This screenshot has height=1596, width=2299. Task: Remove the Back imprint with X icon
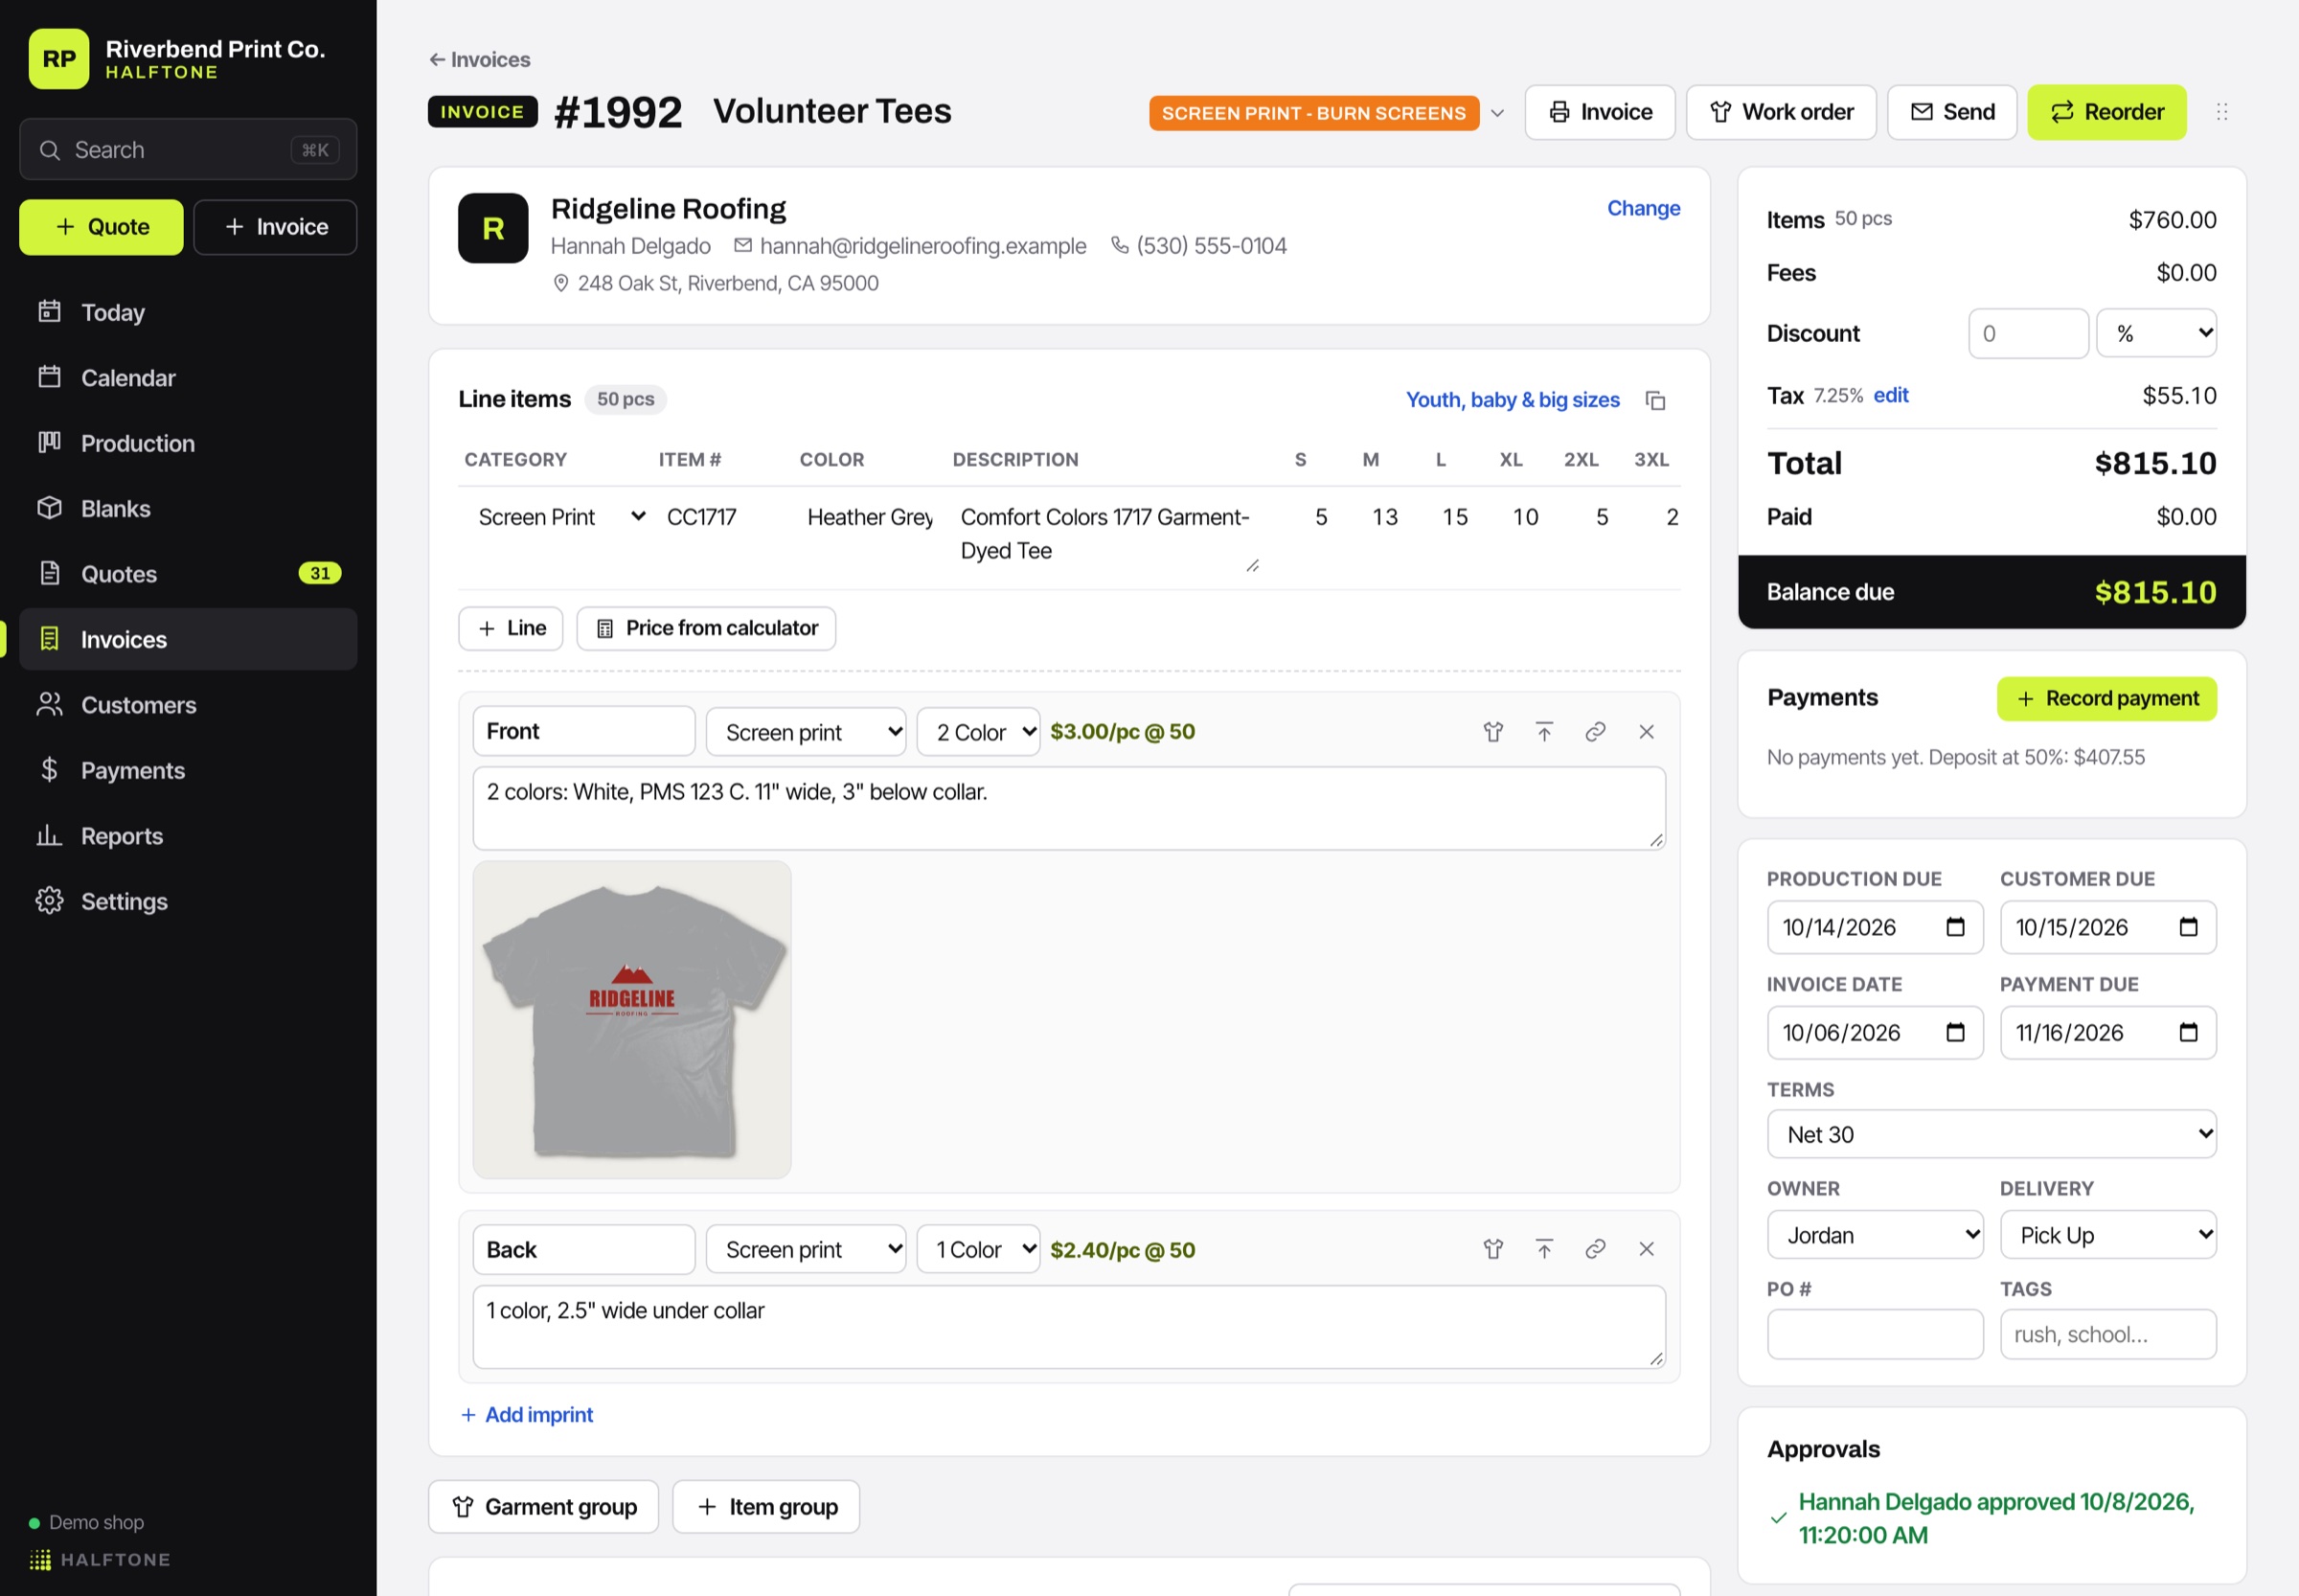(x=1646, y=1249)
